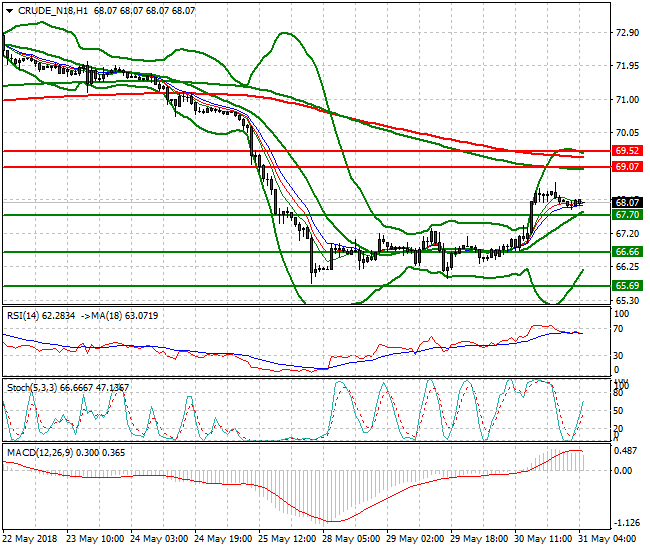Select the 31 May 04:00 time label
650x550 pixels.
click(608, 539)
